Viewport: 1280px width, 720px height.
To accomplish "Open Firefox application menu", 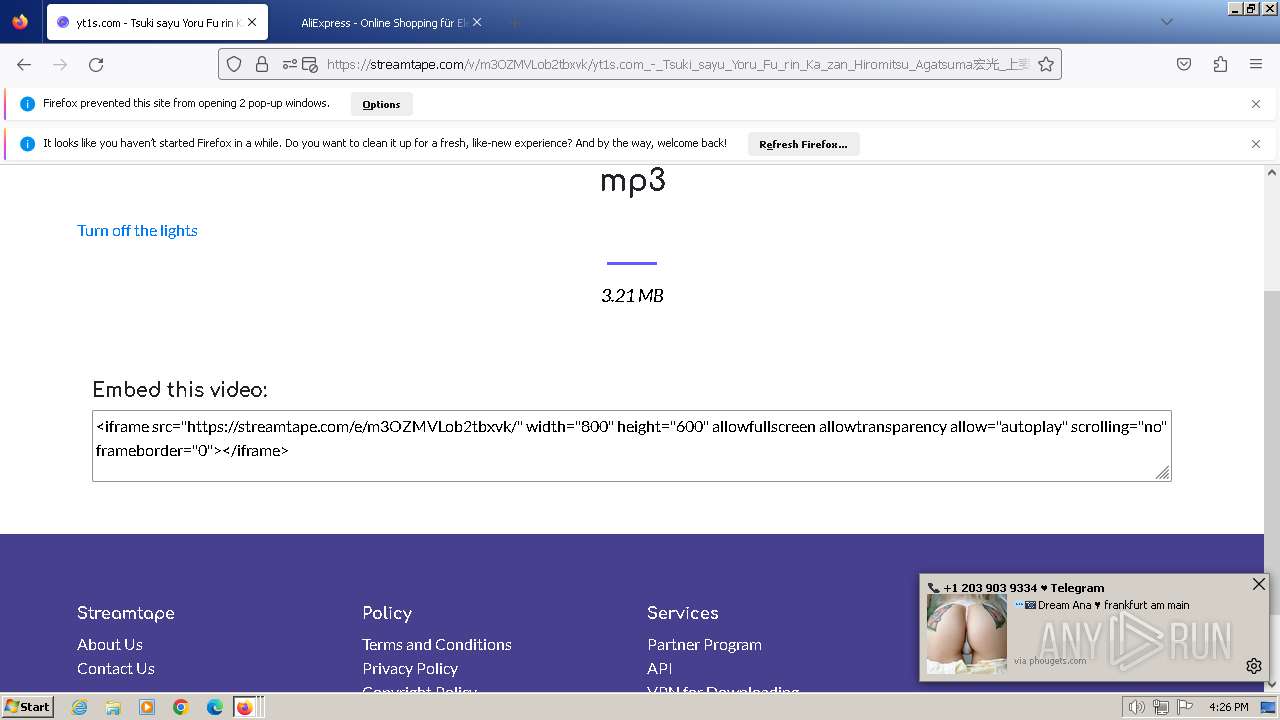I will (x=1256, y=64).
